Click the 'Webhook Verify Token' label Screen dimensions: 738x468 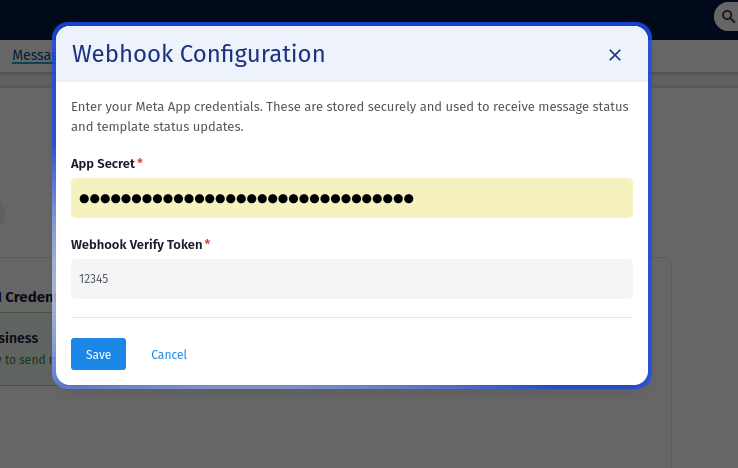click(x=136, y=245)
